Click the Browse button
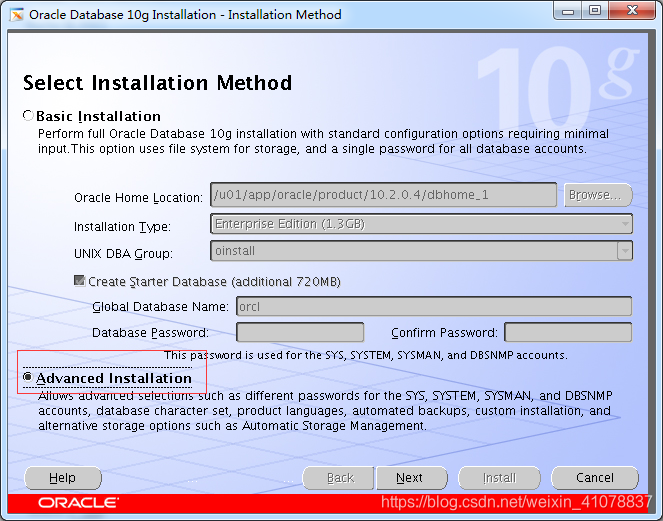Viewport: 663px width, 521px height. [598, 195]
